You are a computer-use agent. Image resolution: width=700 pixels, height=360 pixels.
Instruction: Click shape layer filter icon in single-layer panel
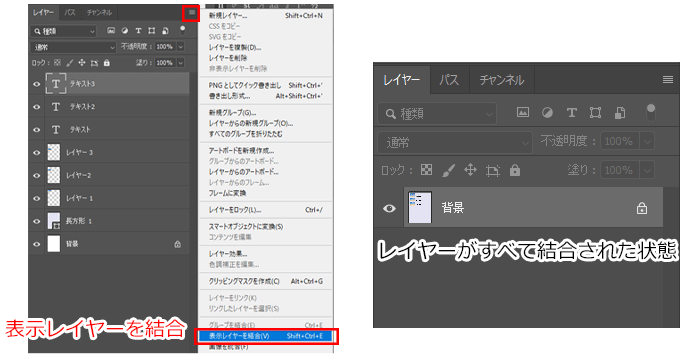[596, 113]
